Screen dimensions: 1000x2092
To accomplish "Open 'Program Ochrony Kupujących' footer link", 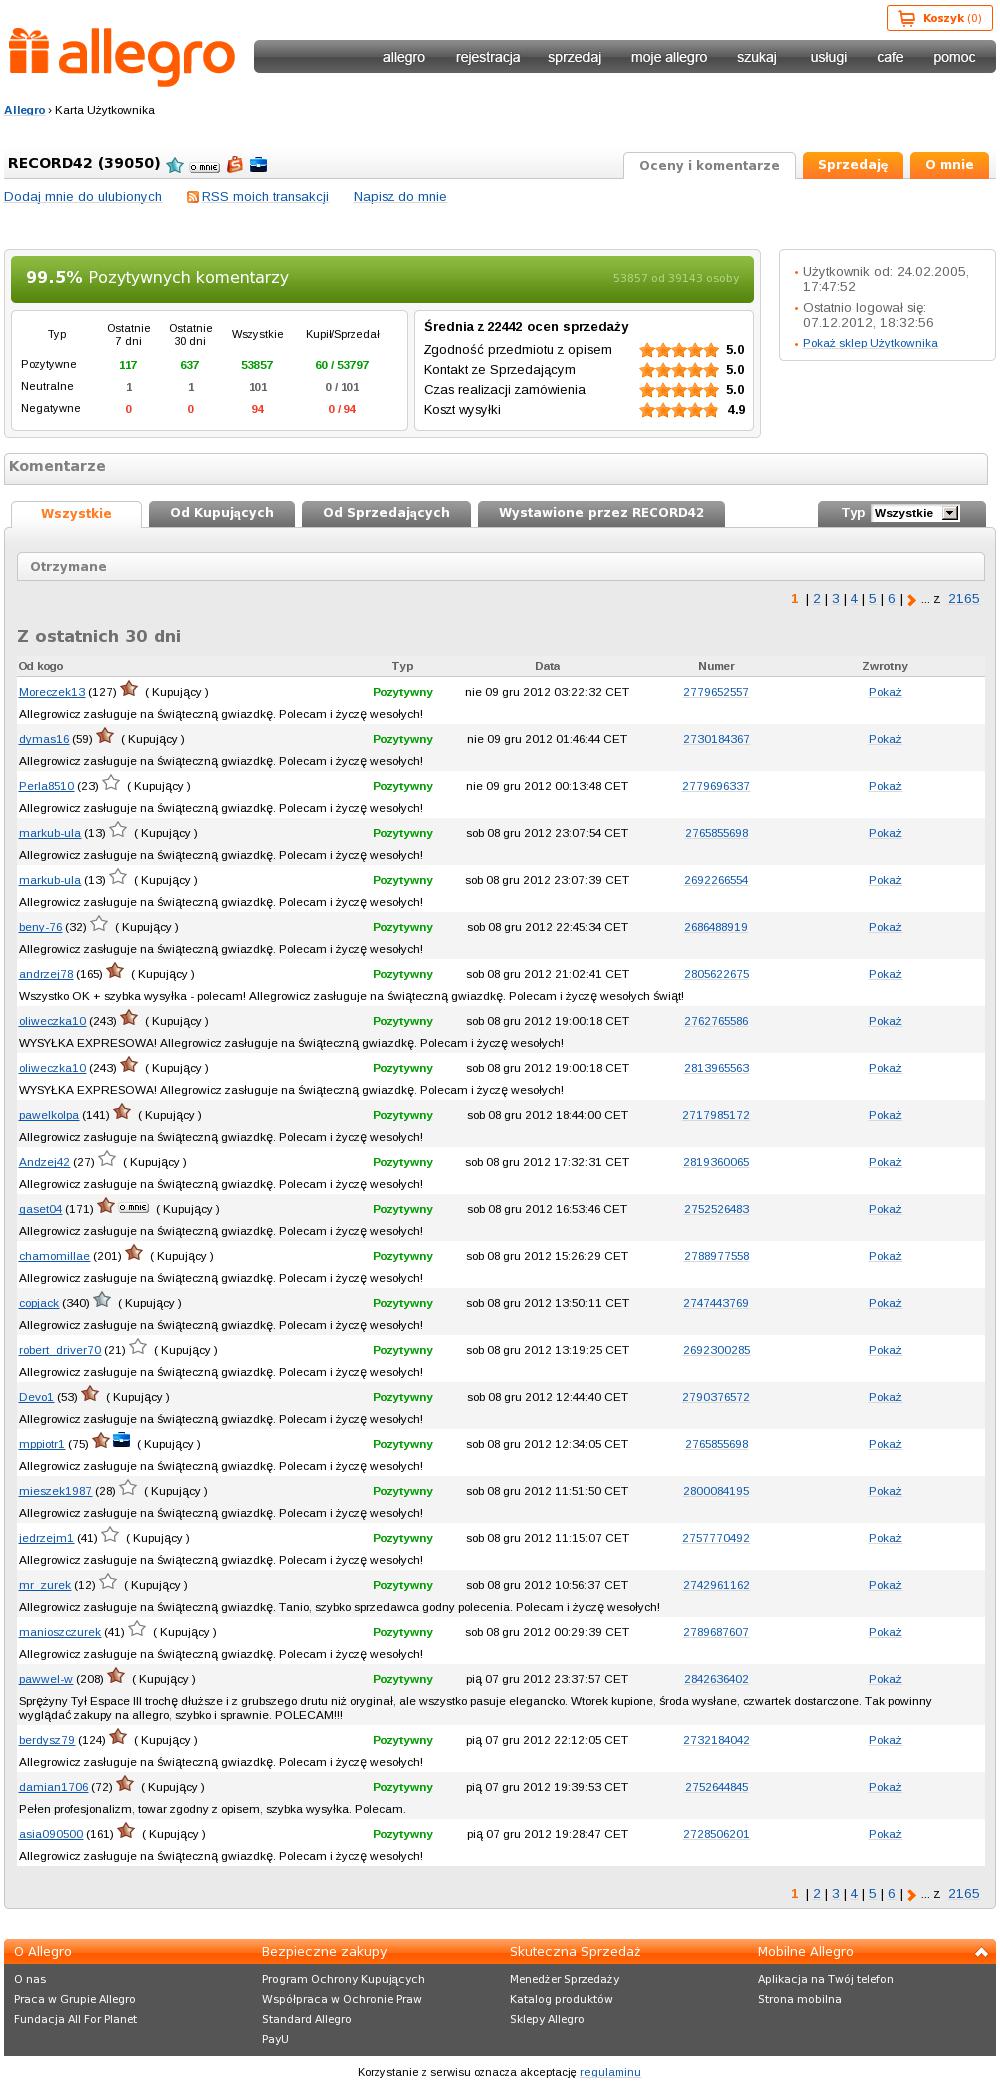I will pyautogui.click(x=343, y=1979).
